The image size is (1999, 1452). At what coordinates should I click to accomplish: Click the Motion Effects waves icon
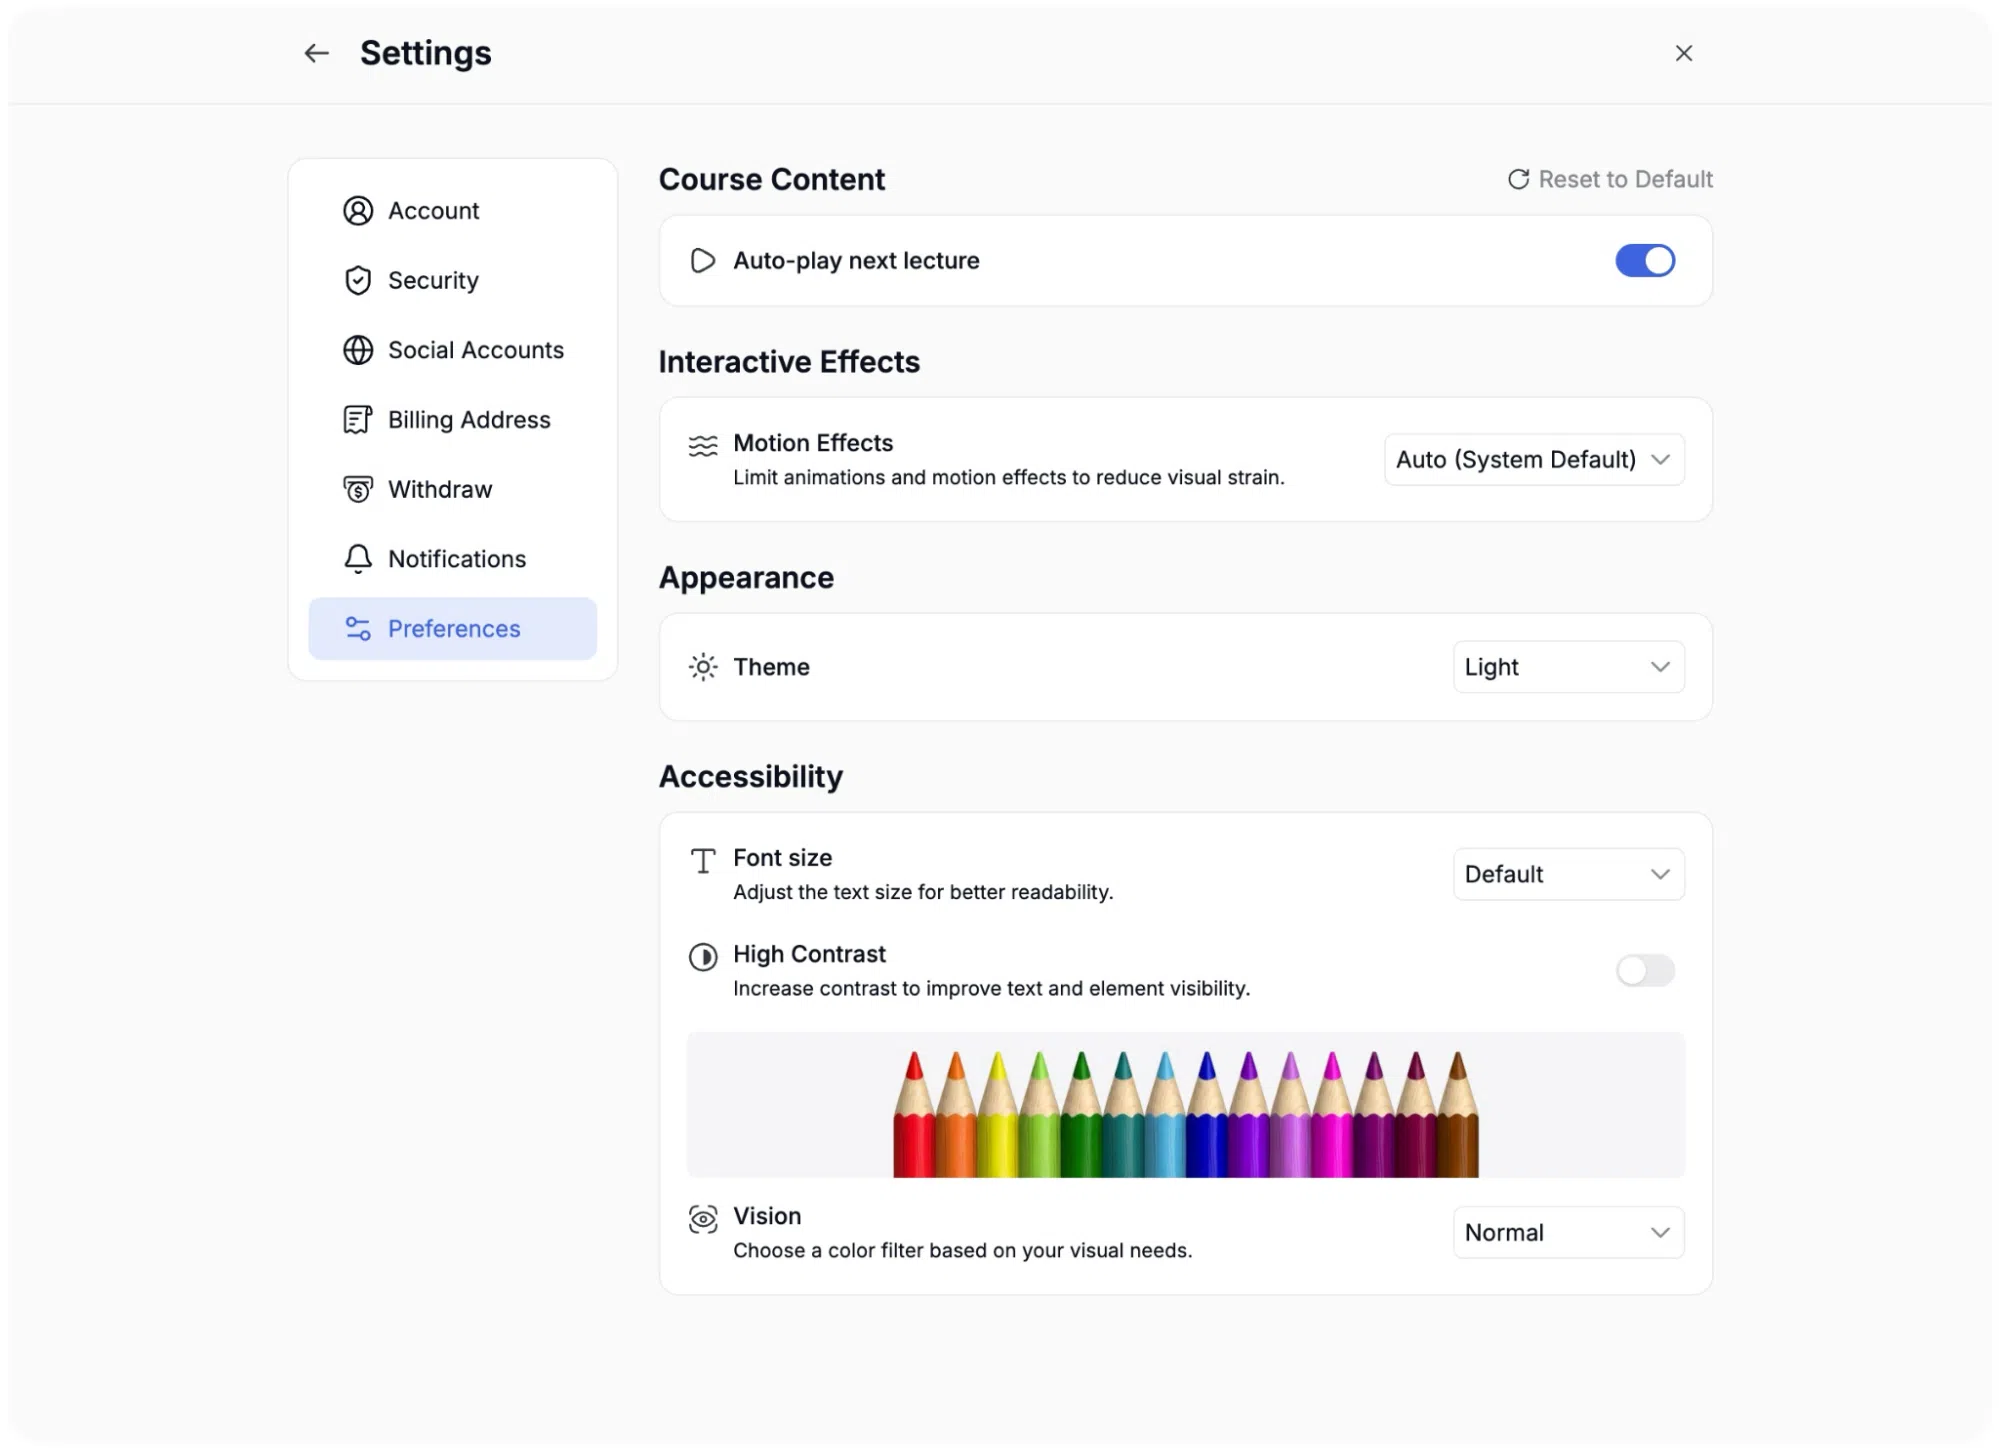703,446
